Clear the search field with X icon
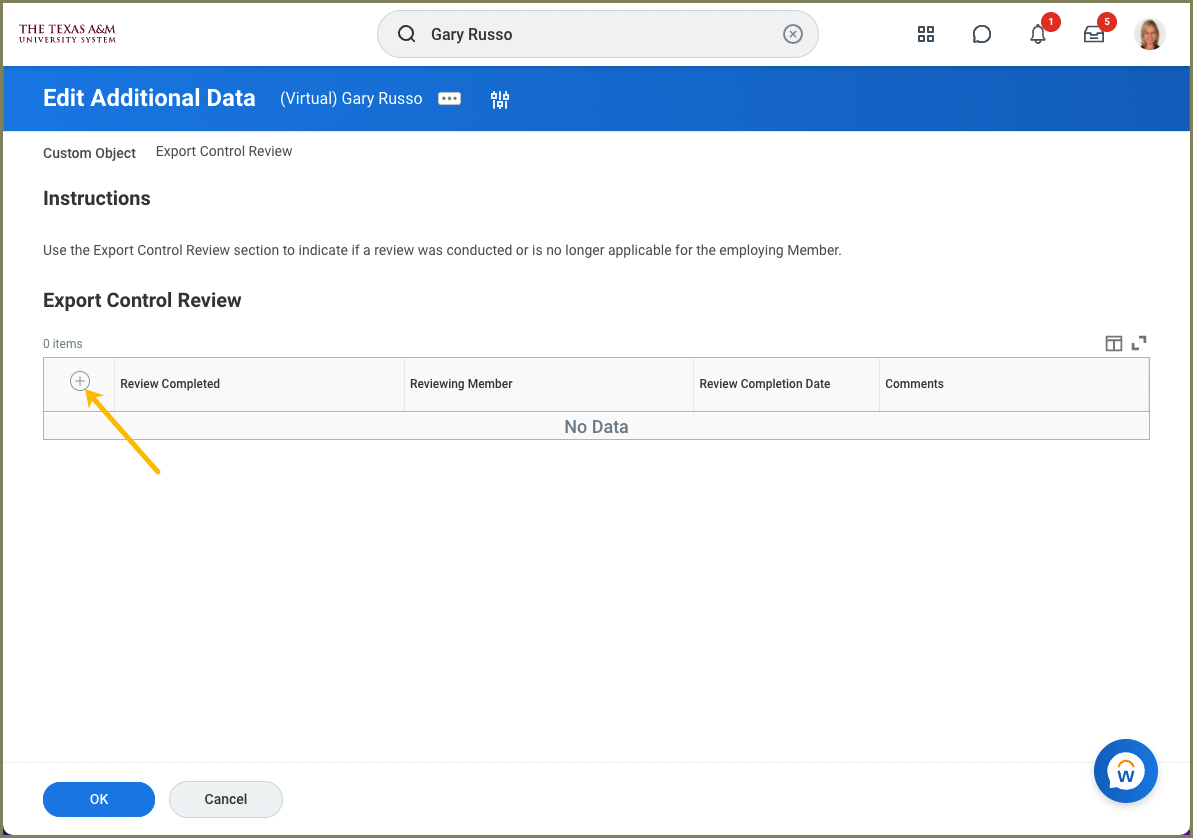Image resolution: width=1193 pixels, height=838 pixels. (792, 34)
